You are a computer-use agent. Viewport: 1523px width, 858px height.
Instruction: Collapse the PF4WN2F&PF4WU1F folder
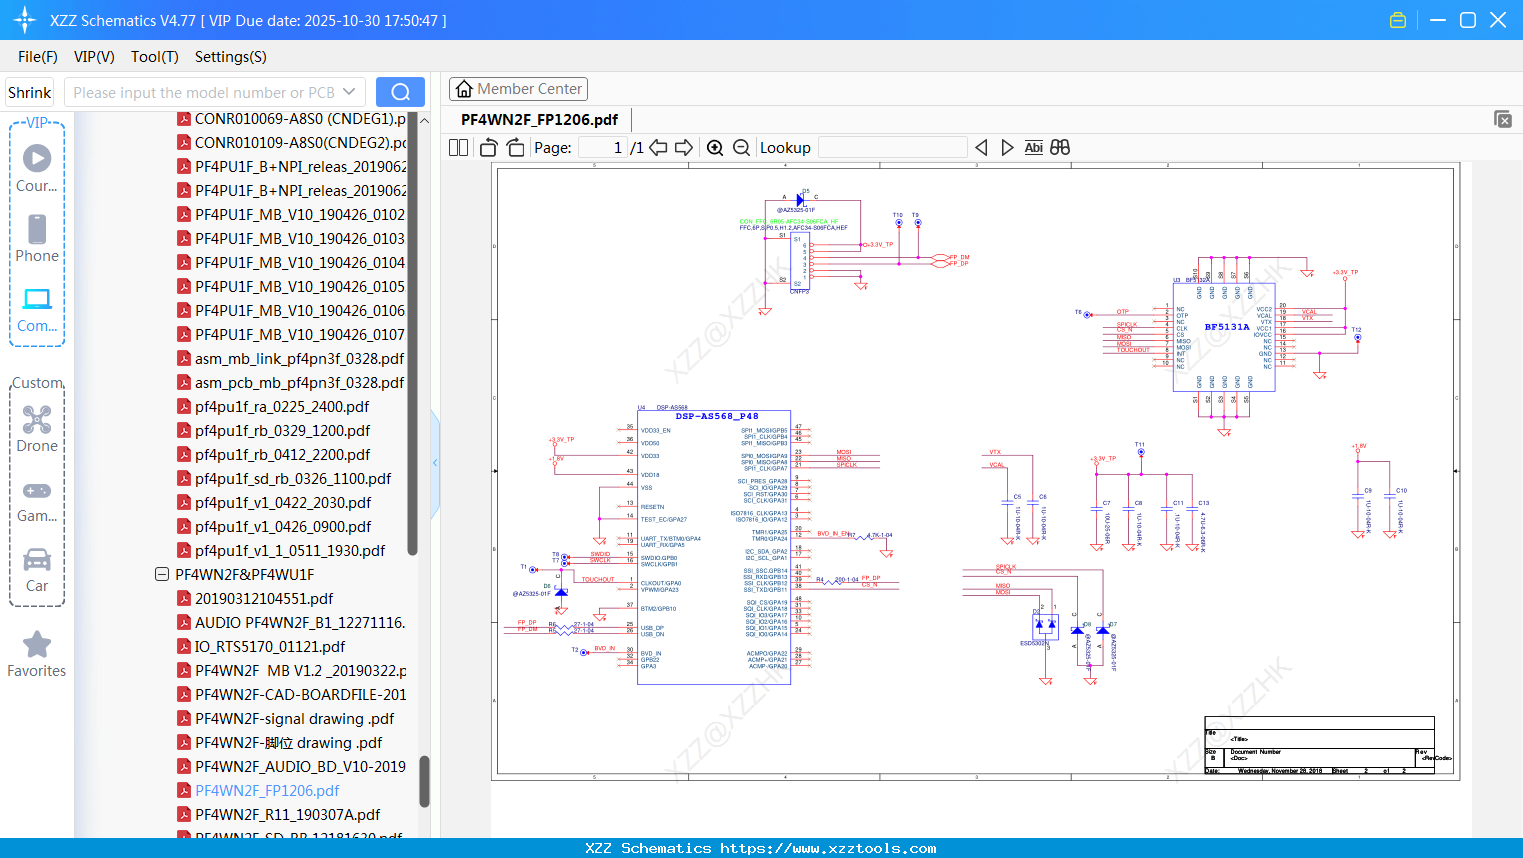tap(162, 575)
